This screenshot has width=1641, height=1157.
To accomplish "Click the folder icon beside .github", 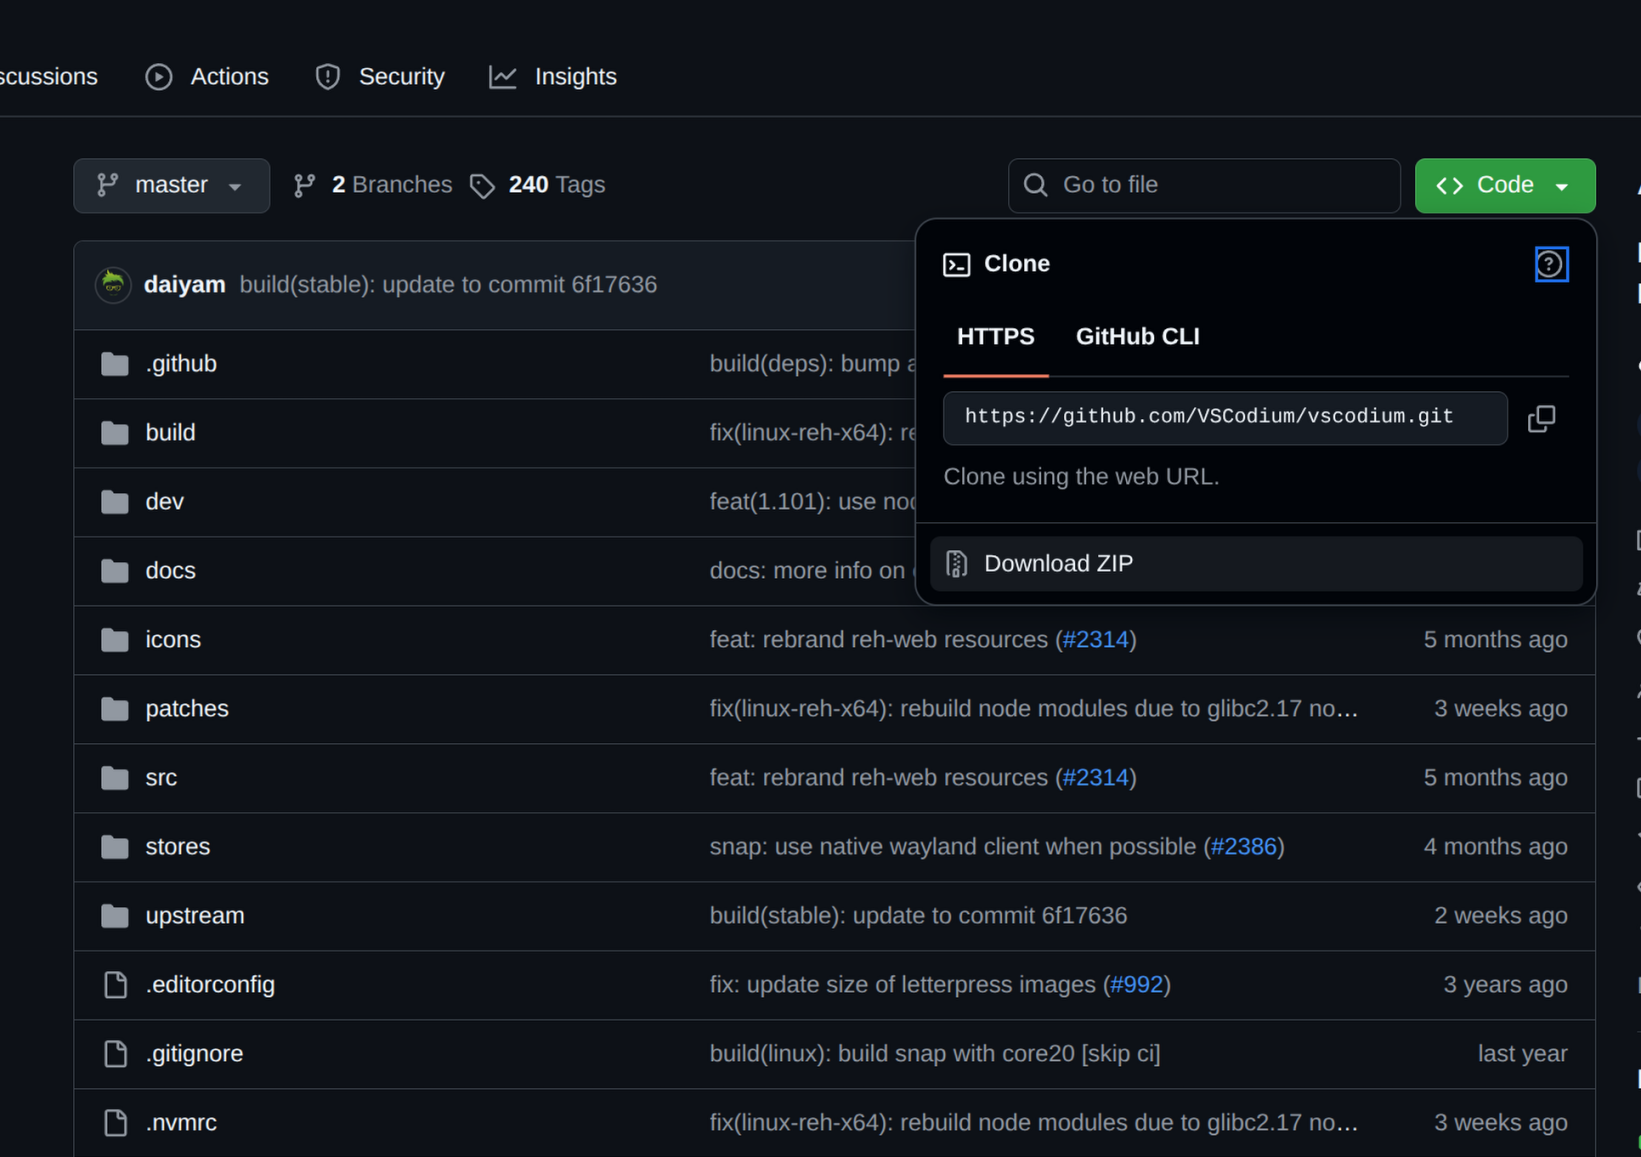I will click(115, 364).
